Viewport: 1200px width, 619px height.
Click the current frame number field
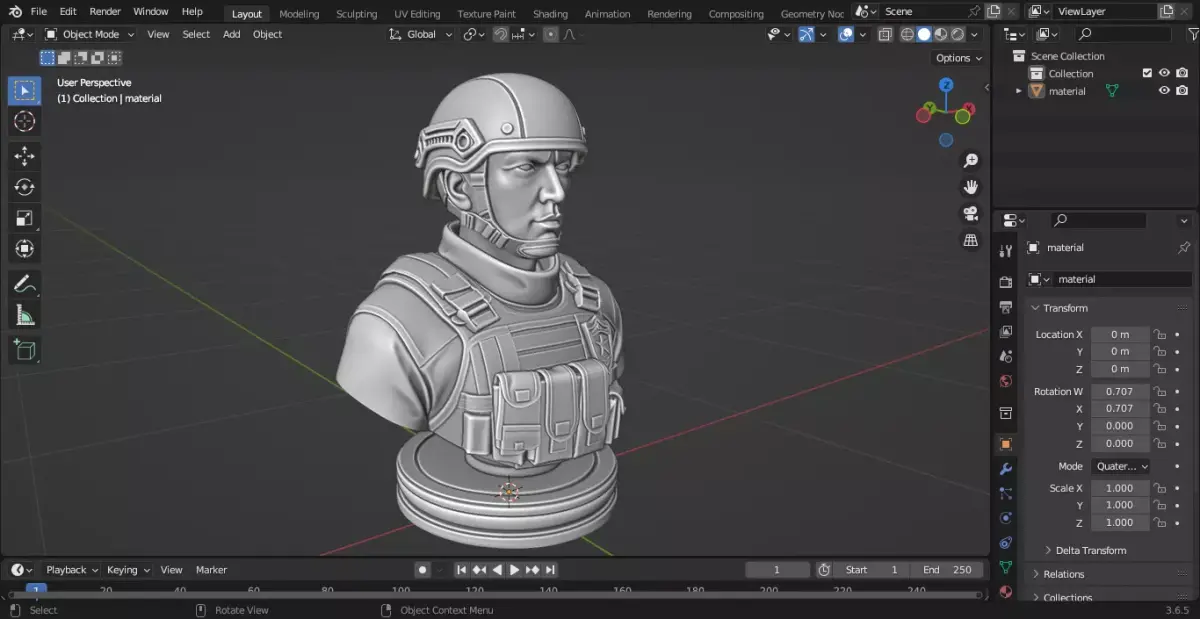777,570
